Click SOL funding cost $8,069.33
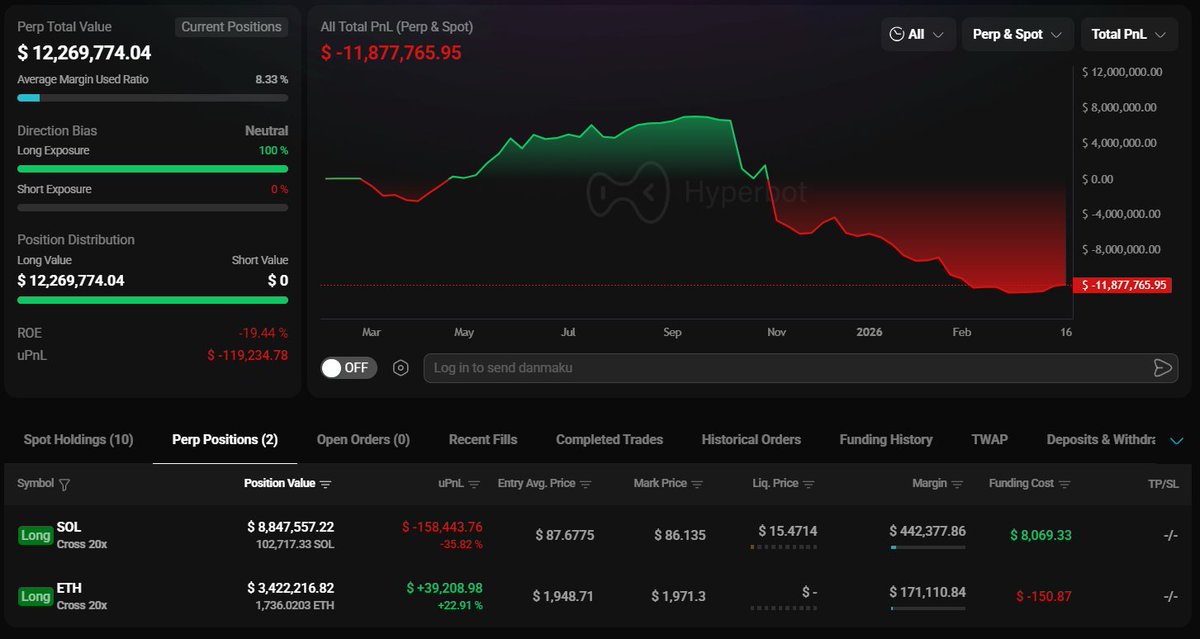Screen dimensions: 1200x639 pos(1040,535)
